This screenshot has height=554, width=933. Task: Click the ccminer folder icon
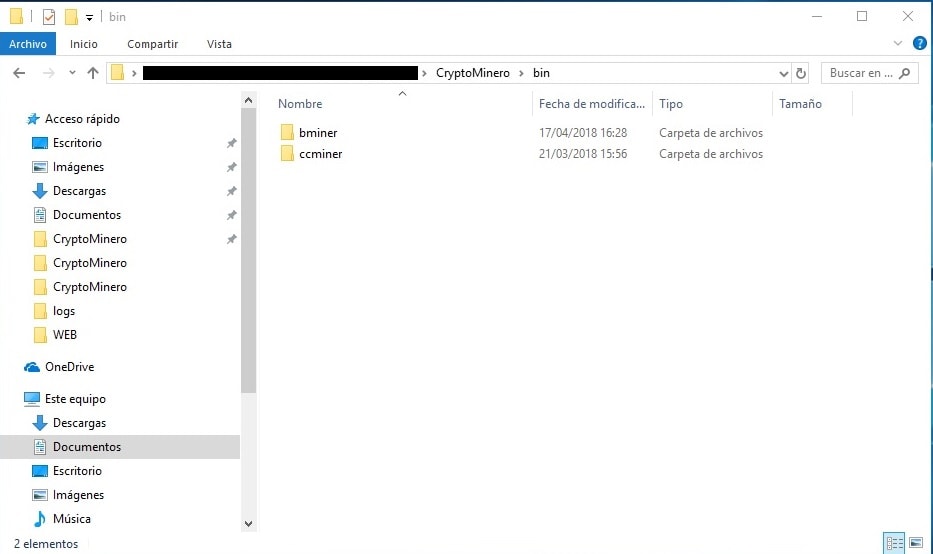point(287,154)
